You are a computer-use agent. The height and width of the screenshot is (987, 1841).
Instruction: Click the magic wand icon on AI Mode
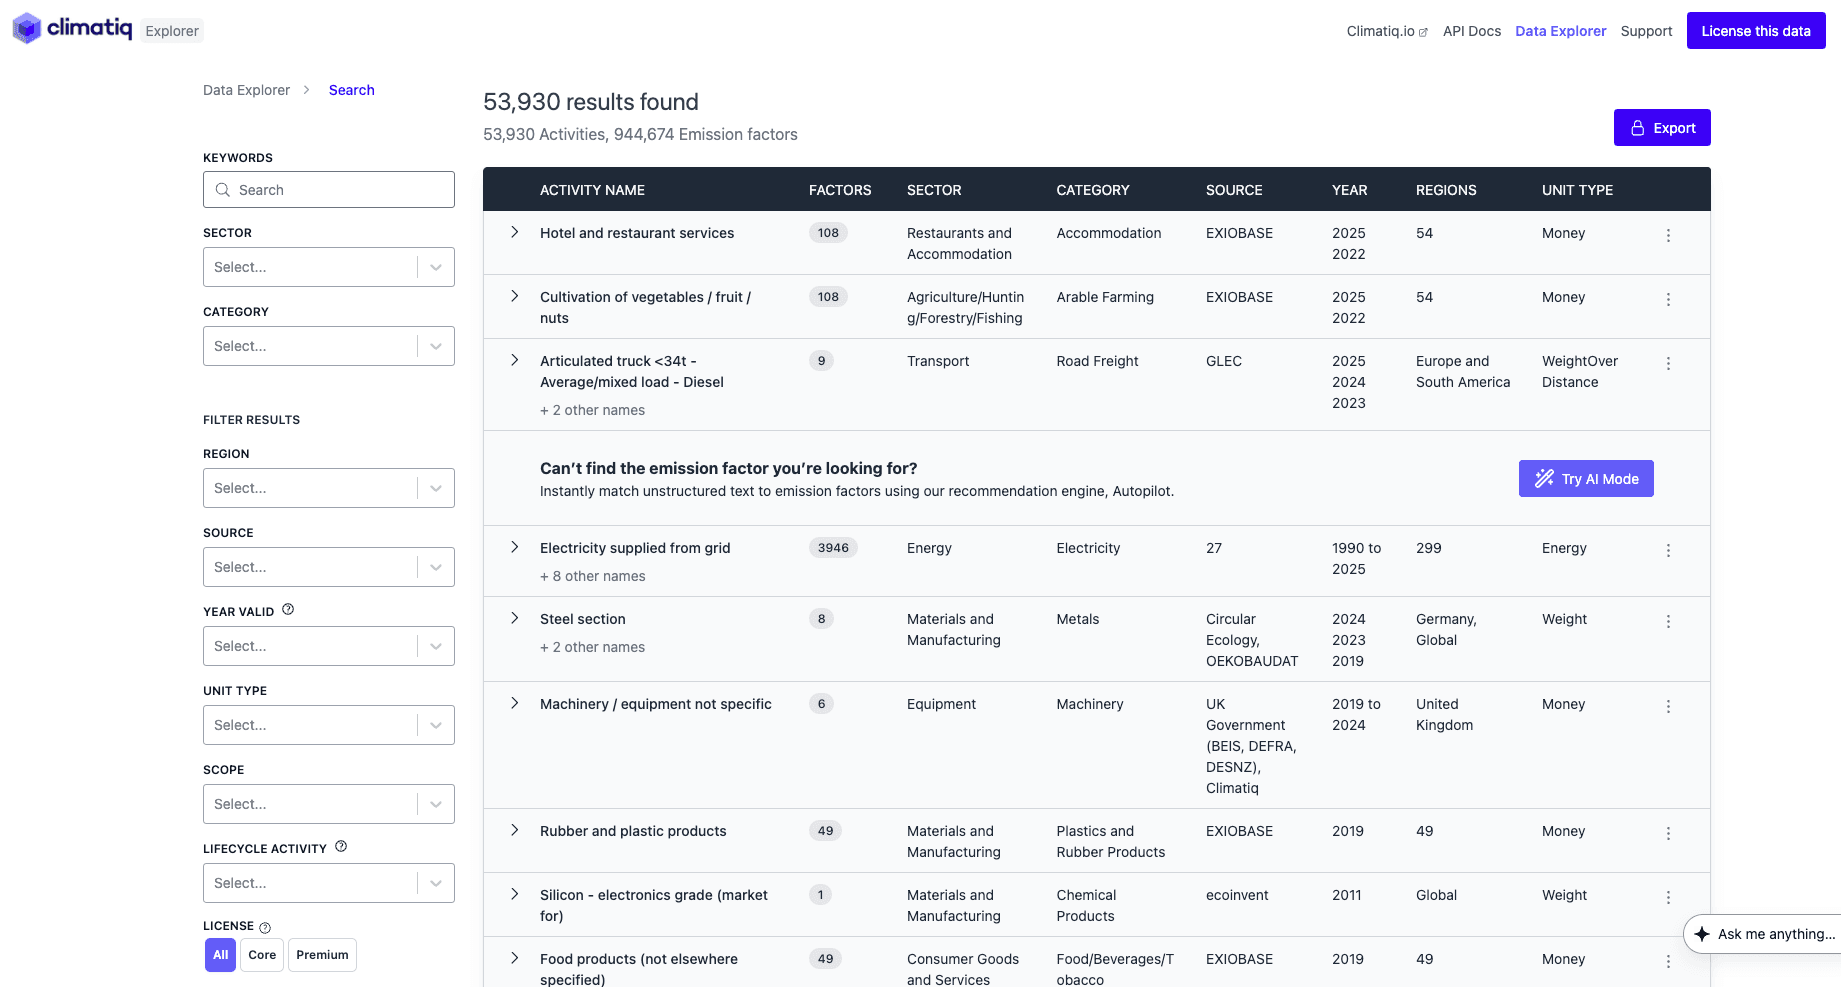click(1545, 478)
